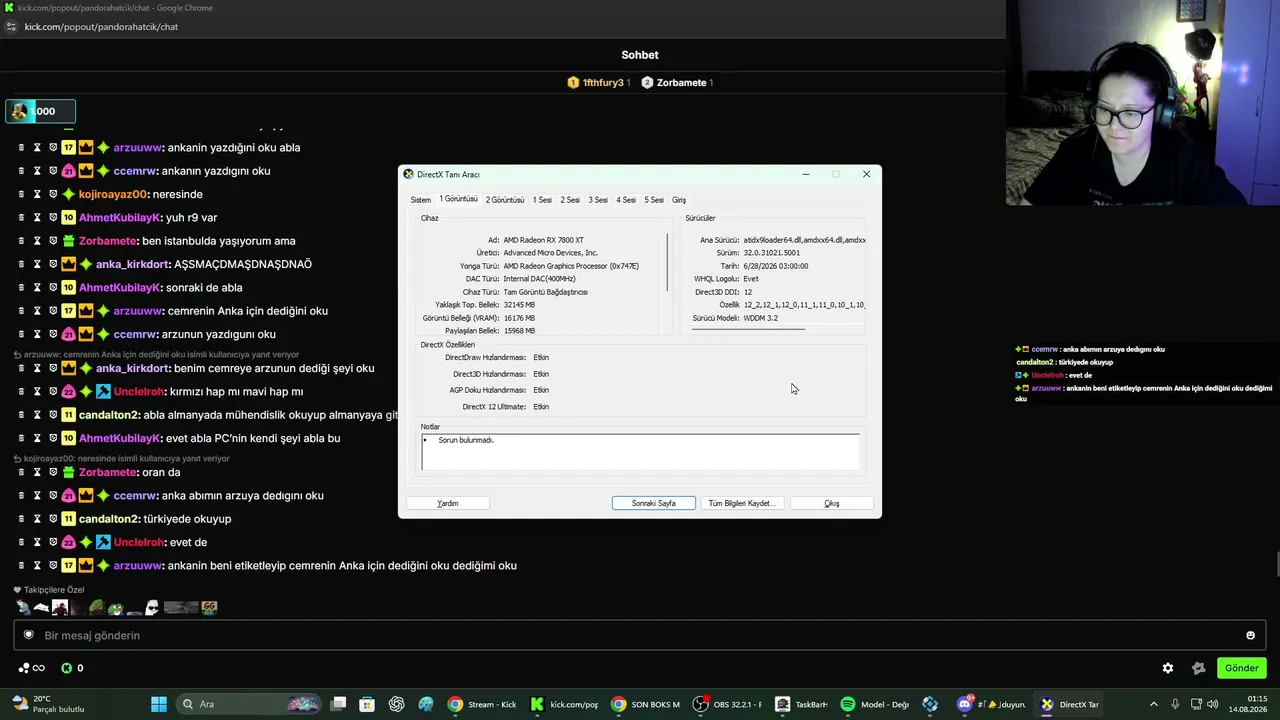Click driver version 32.0.31021.5001
Viewport: 1280px width, 720px height.
tap(771, 253)
